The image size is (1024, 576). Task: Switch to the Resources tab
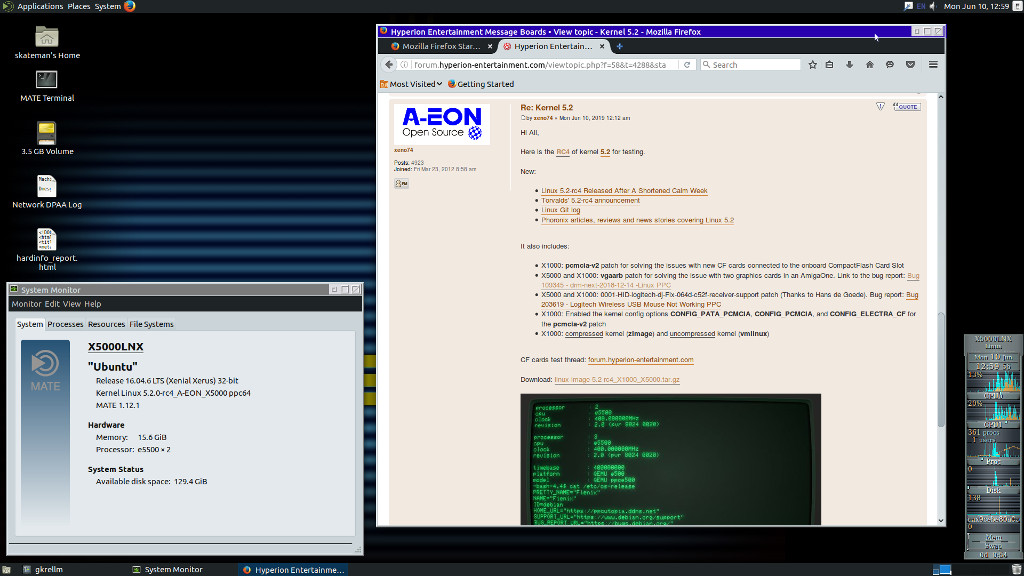[106, 324]
